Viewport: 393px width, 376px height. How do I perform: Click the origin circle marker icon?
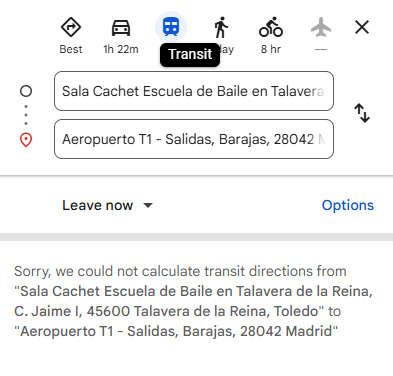(x=26, y=91)
